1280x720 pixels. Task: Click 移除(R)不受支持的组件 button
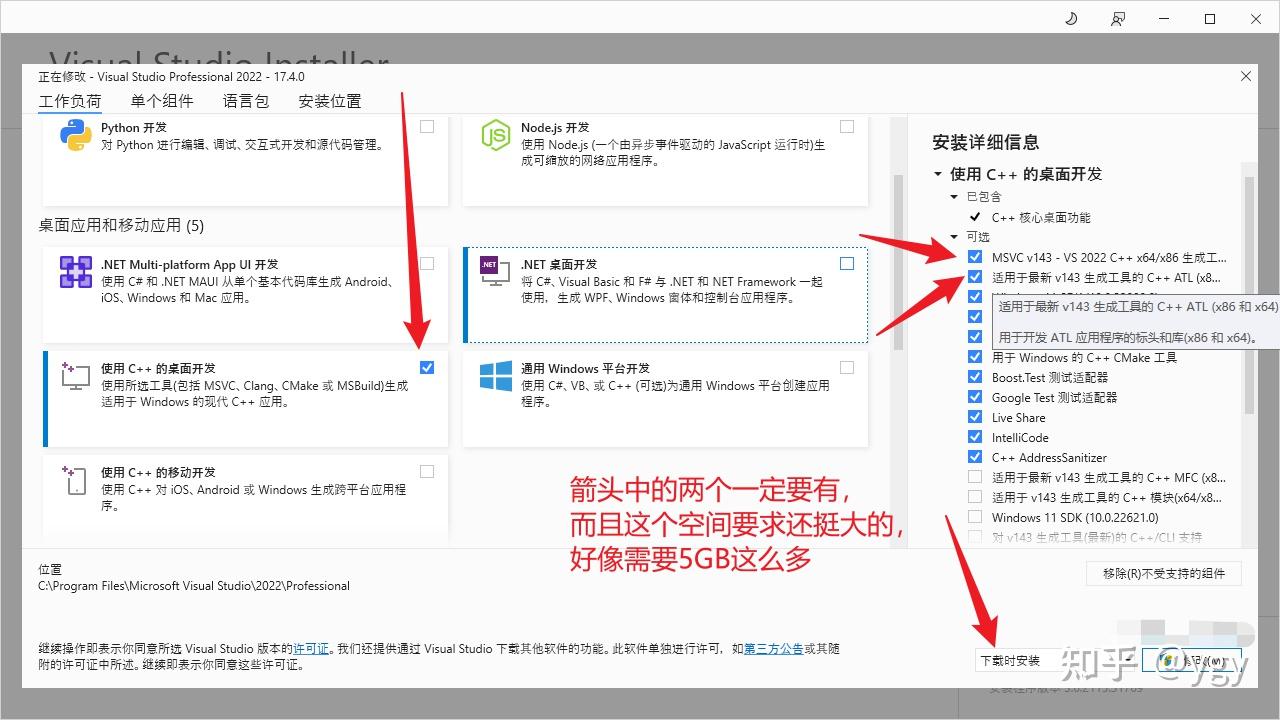[x=1164, y=573]
